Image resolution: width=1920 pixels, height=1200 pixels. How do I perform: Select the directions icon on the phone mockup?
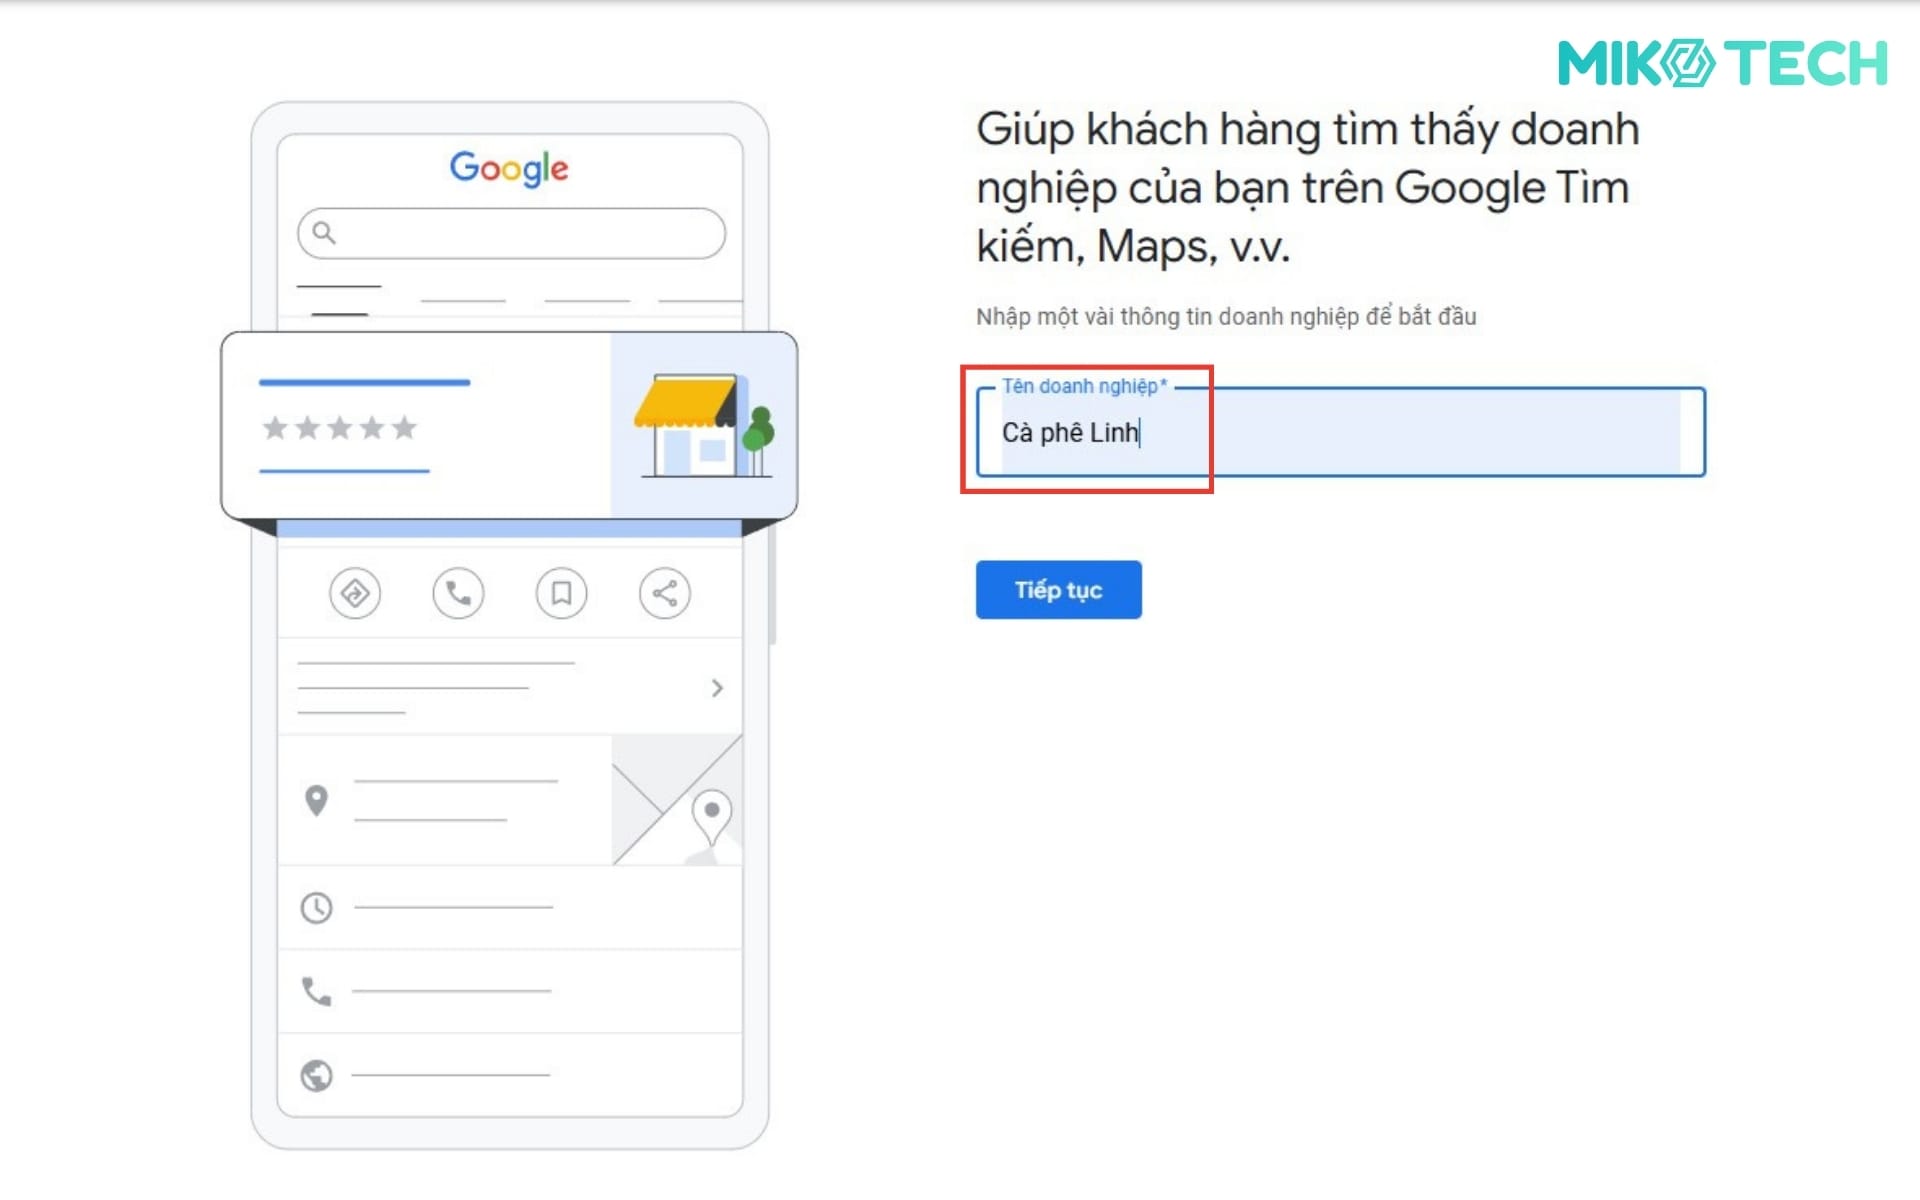point(355,593)
